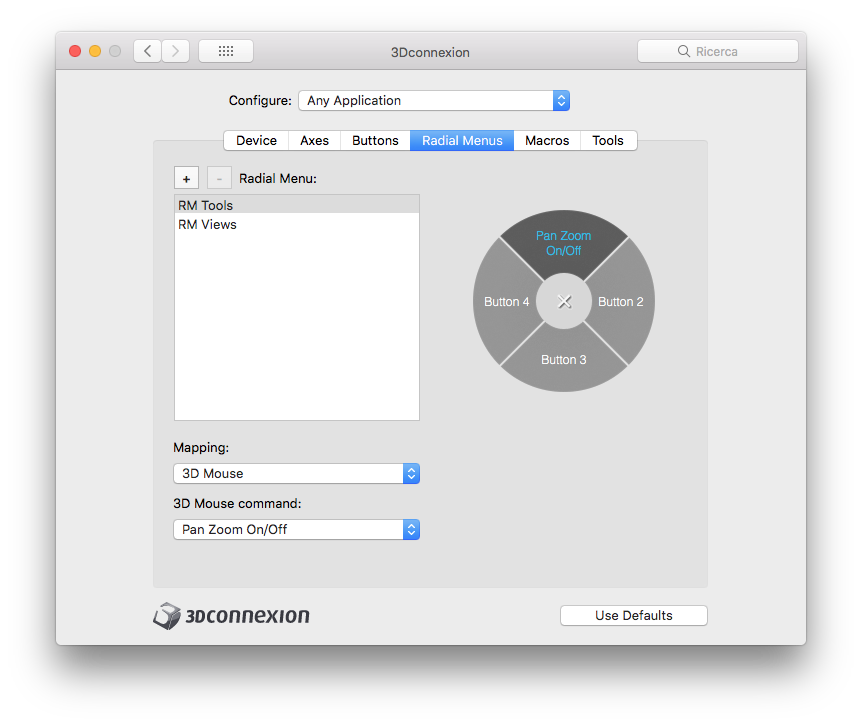Select the Radial Menus tab

coord(462,141)
